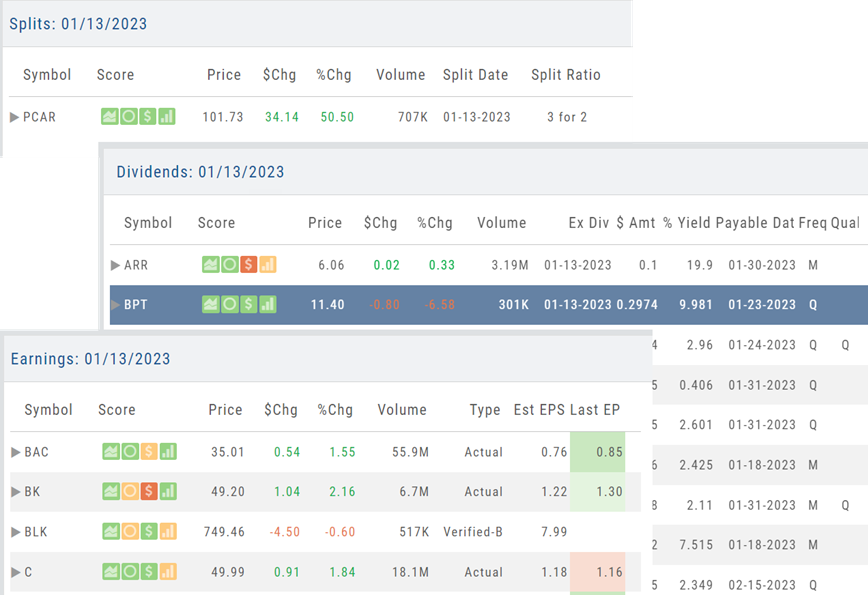Sort Splits by the Split Ratio column
The width and height of the screenshot is (868, 595).
[x=566, y=75]
